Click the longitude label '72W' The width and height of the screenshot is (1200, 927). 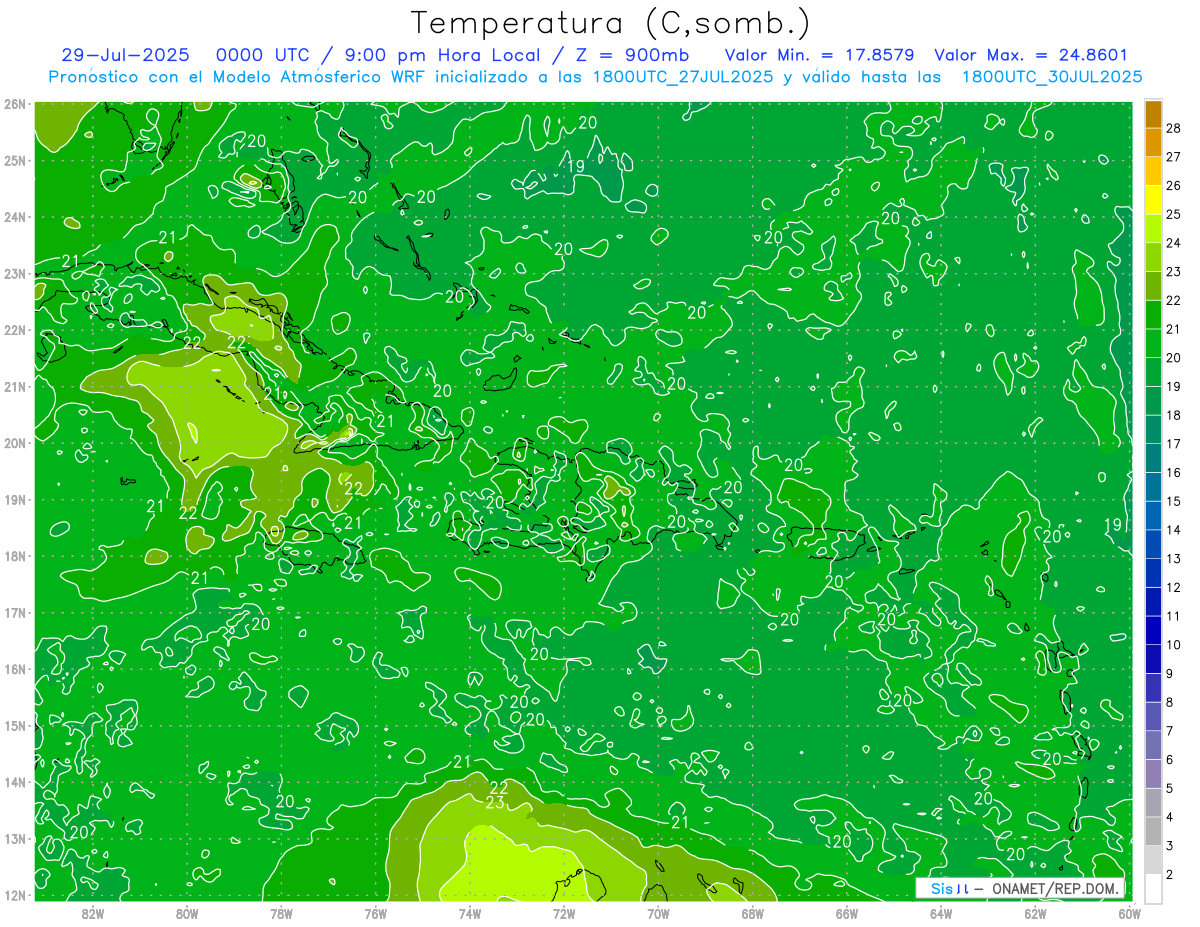point(564,913)
